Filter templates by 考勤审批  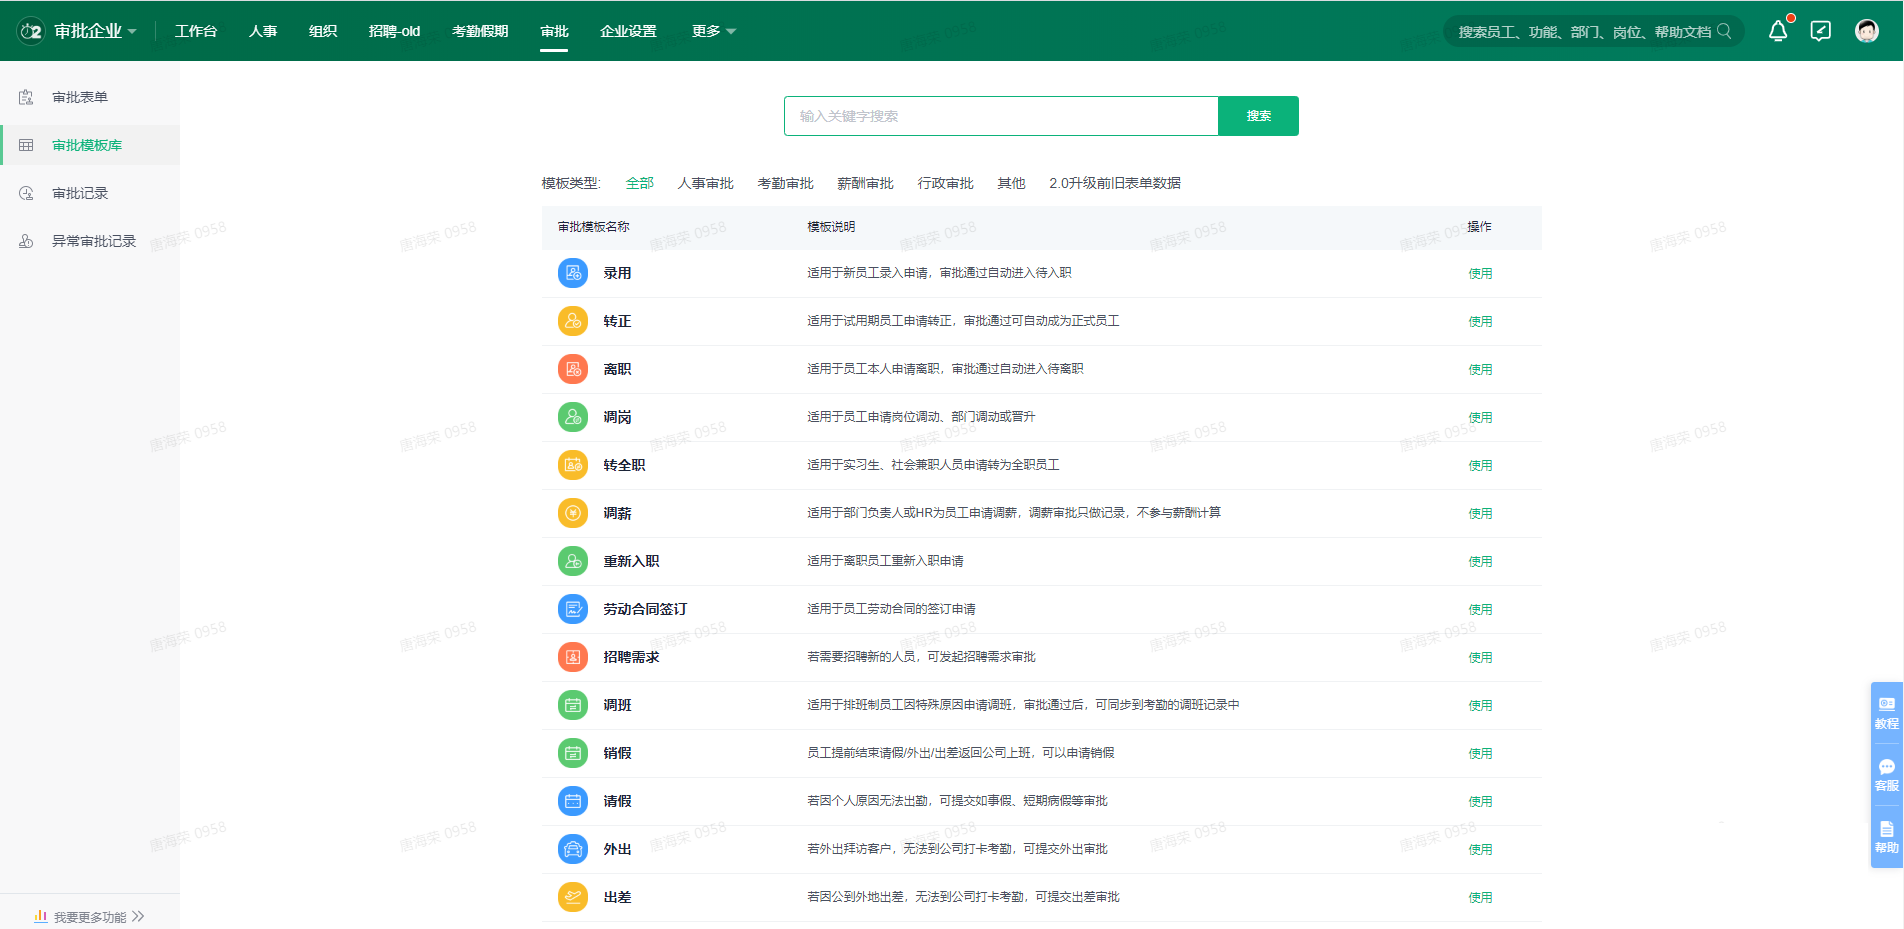785,183
